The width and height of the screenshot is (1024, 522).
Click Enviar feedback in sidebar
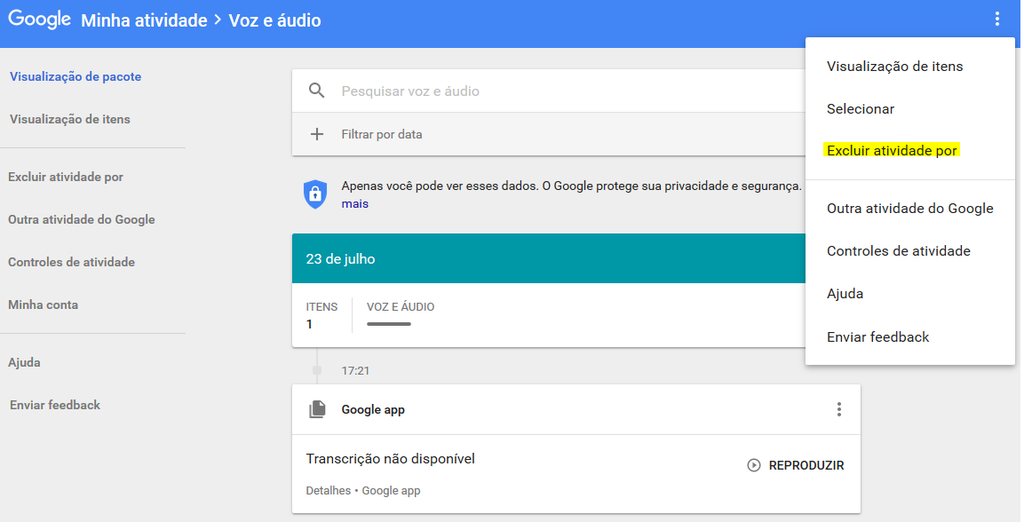point(55,405)
